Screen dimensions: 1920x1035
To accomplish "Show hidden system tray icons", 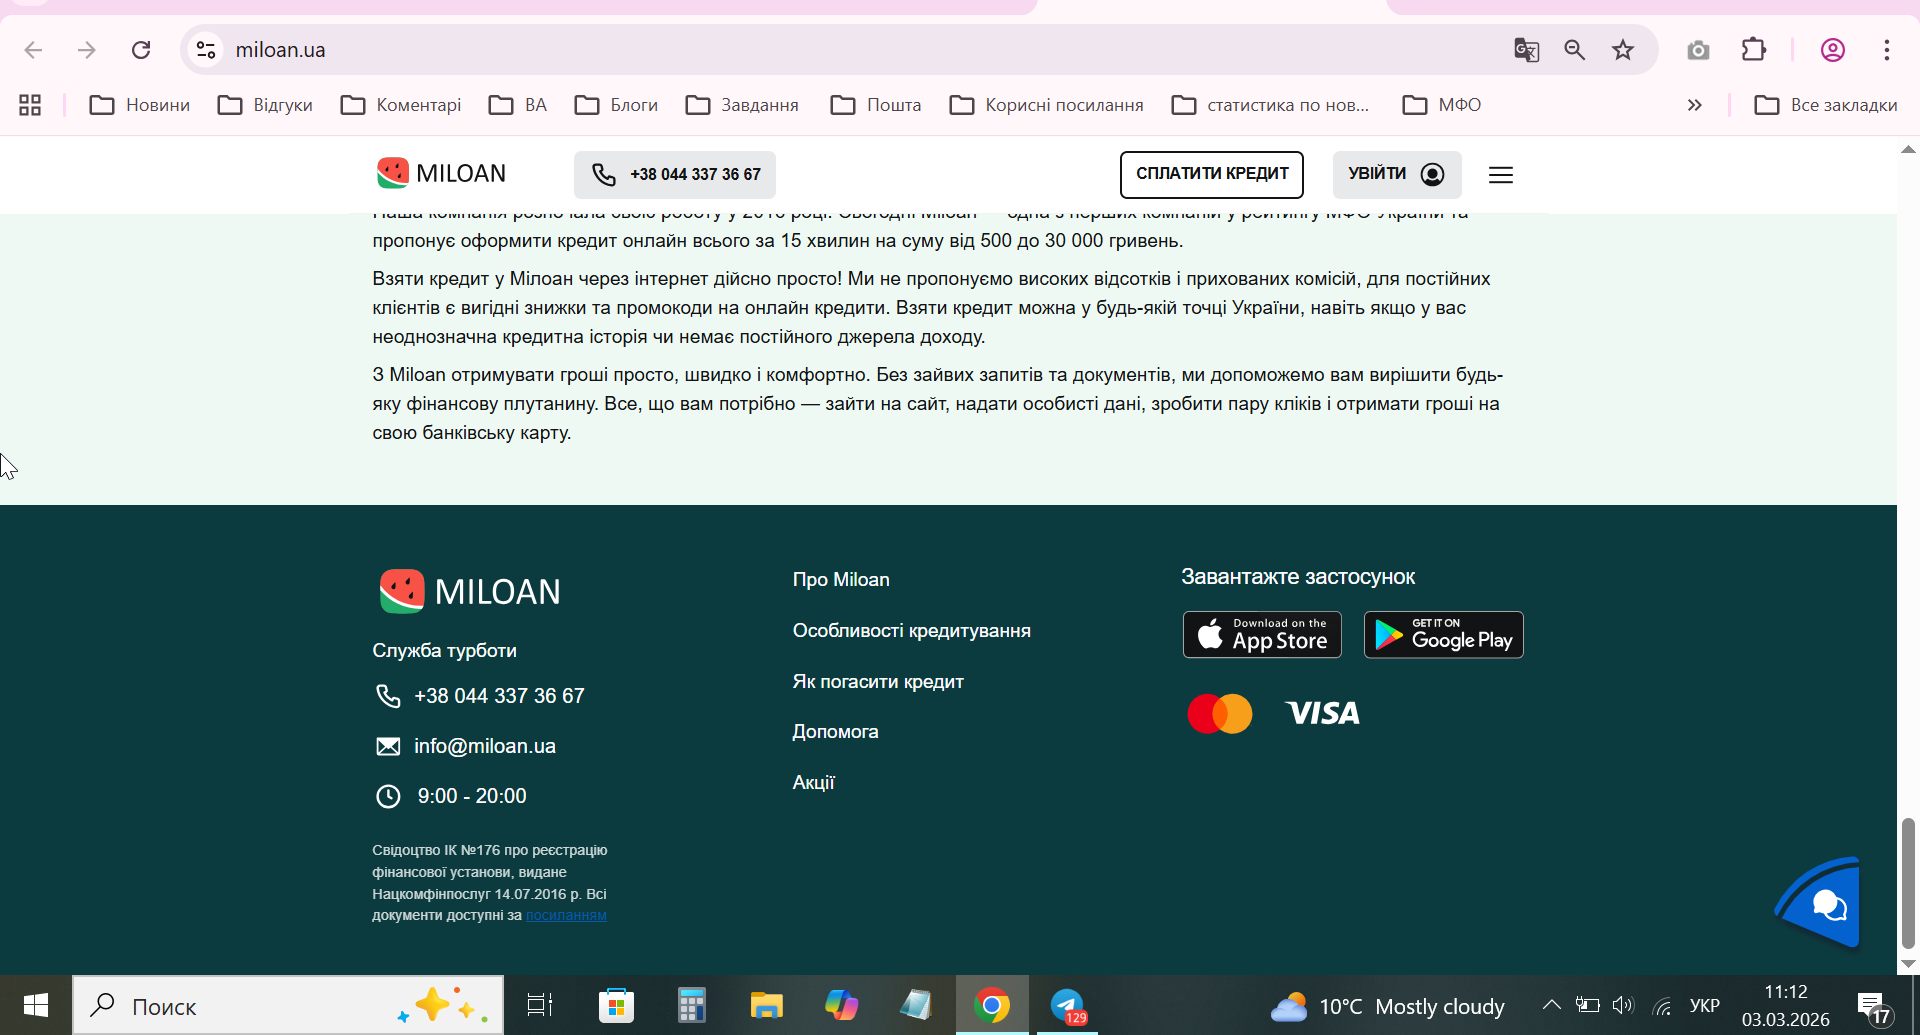I will (1551, 1005).
